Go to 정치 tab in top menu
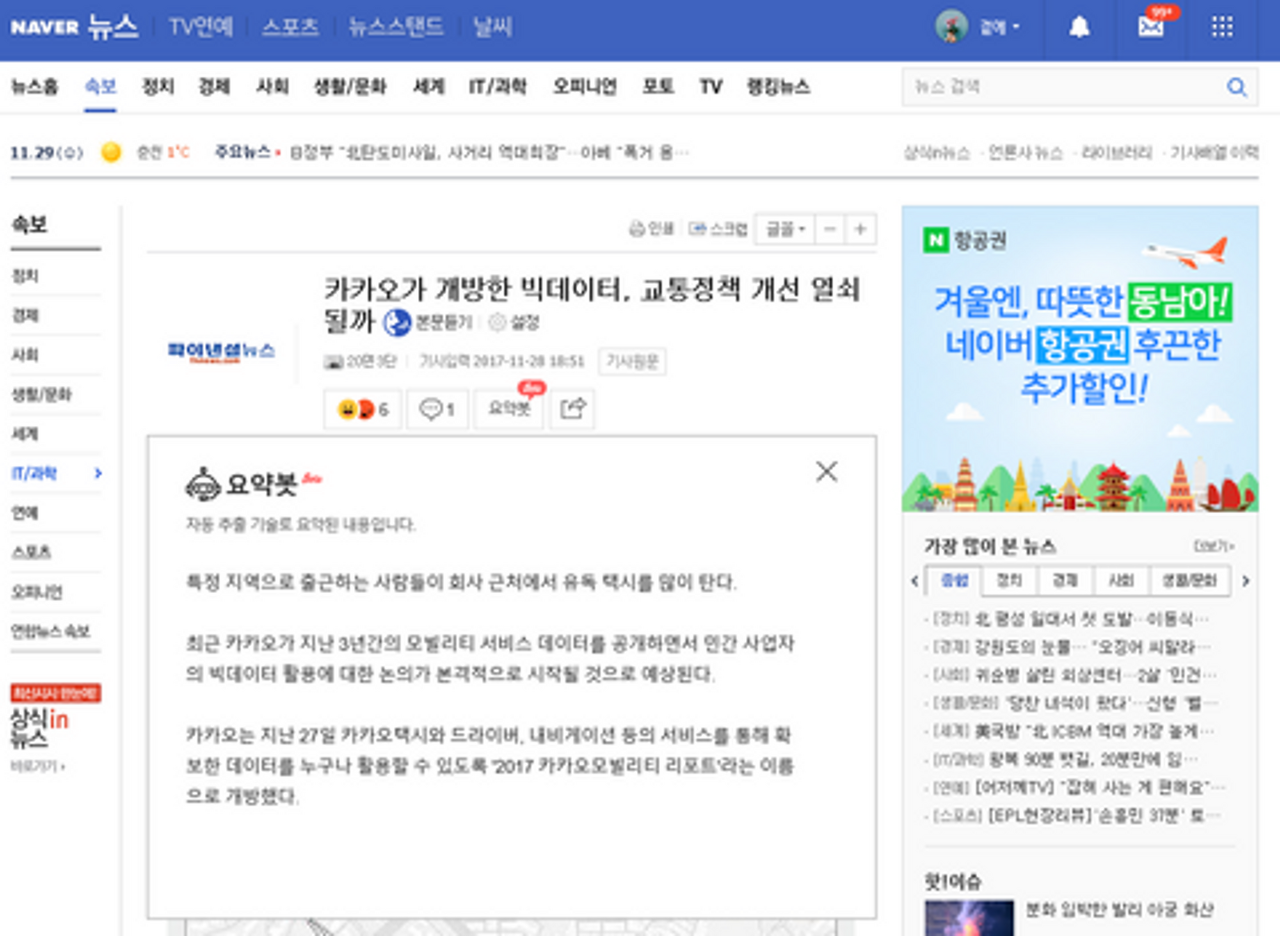Screen dimensions: 1280x936 [x=158, y=87]
